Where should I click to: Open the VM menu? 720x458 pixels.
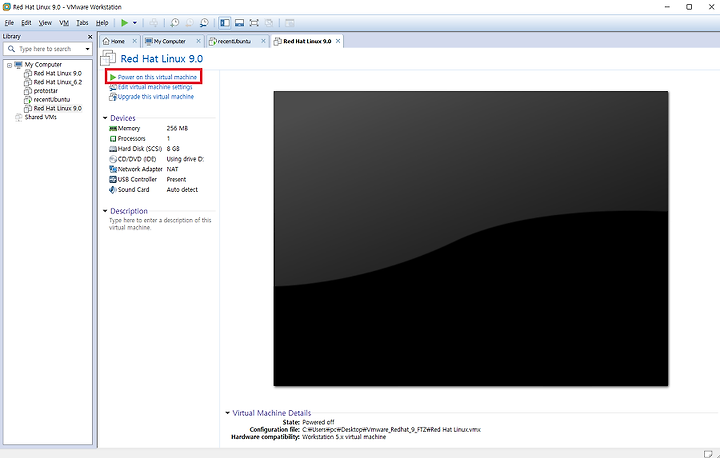pyautogui.click(x=64, y=23)
